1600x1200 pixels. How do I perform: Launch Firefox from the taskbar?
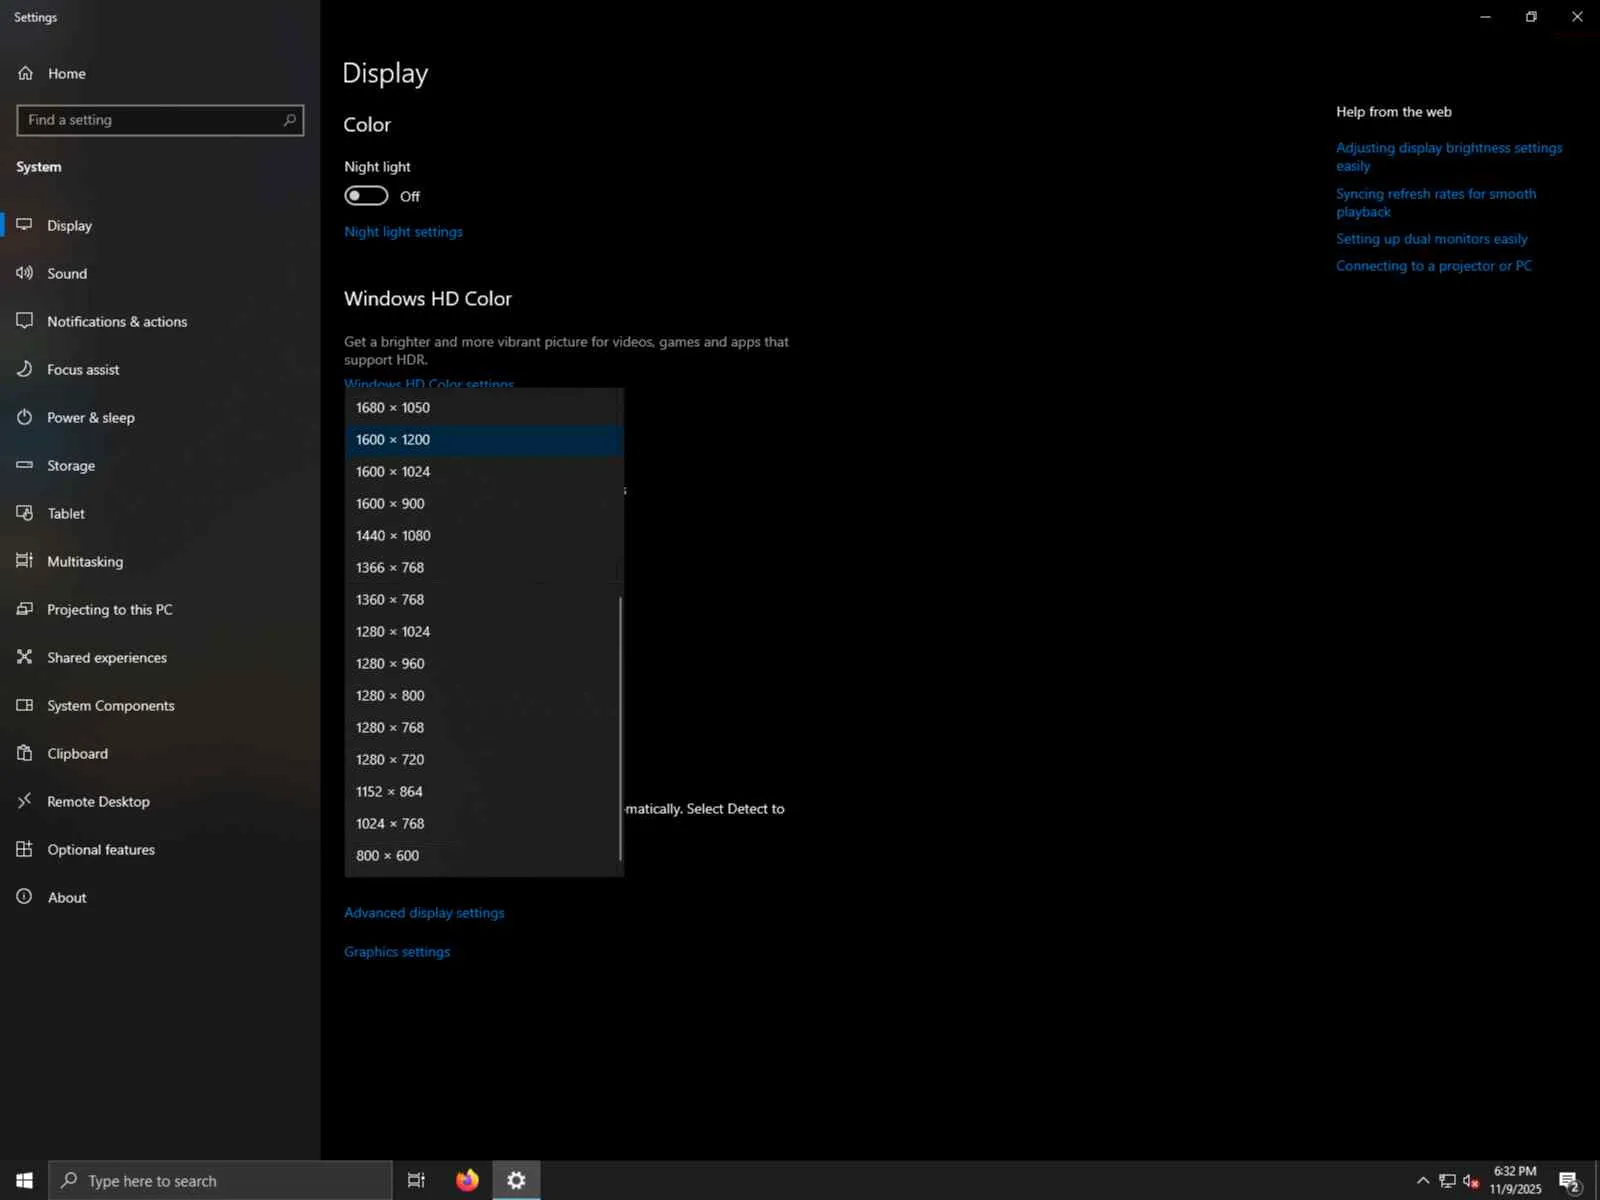467,1181
